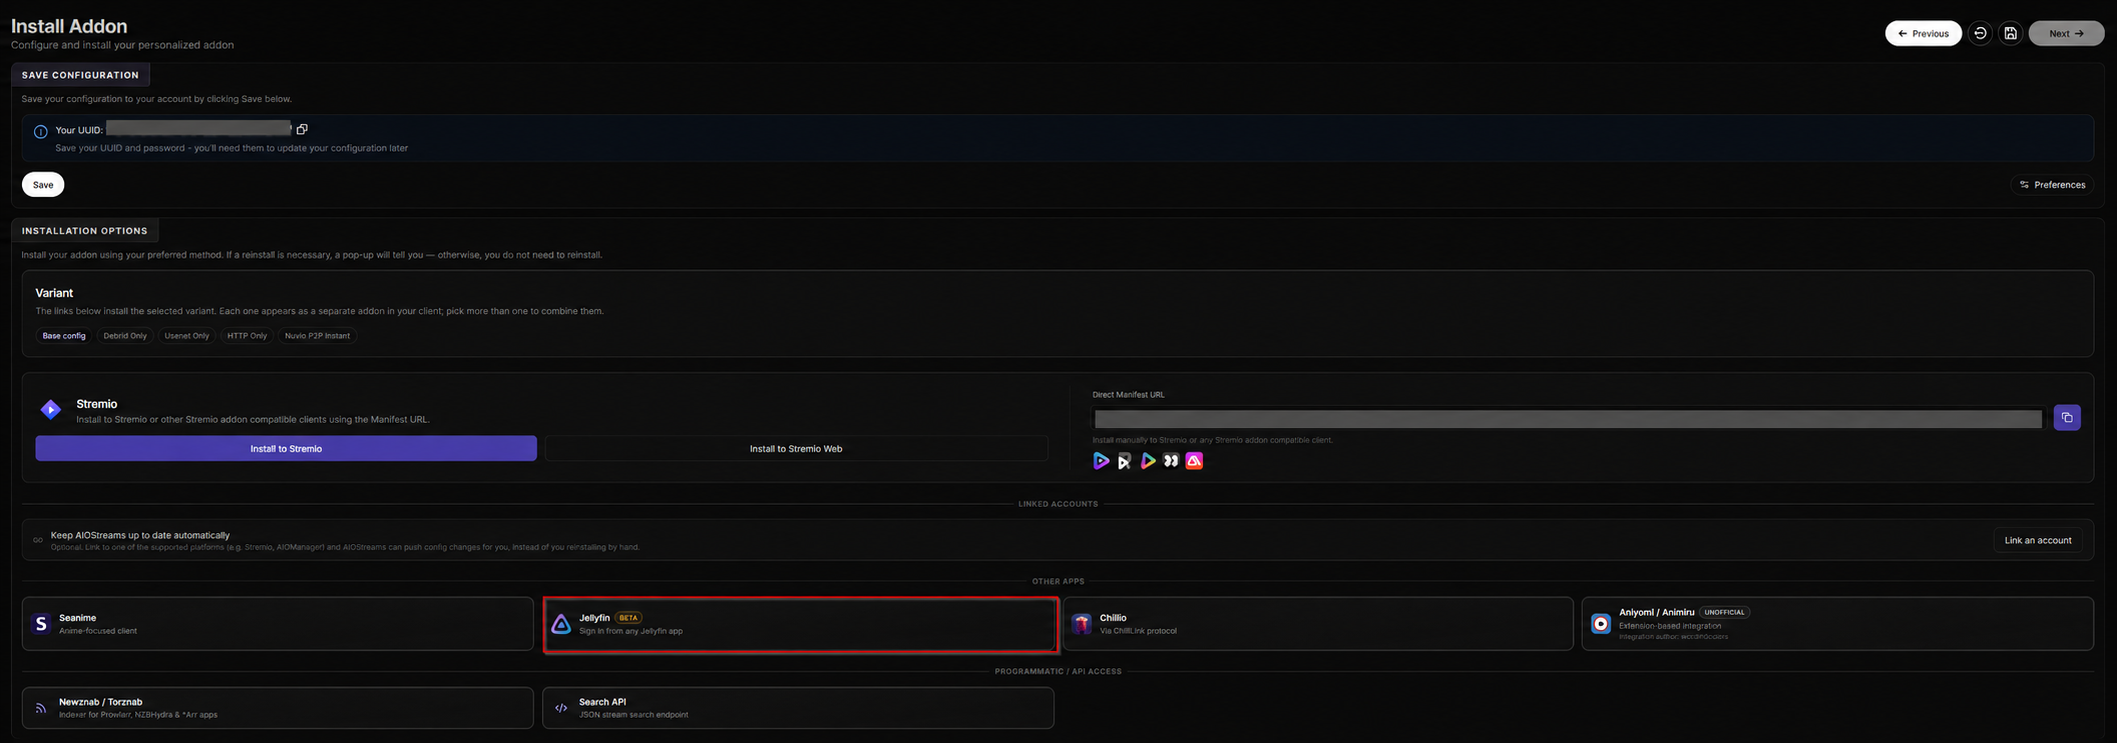Click the floppy disk save icon
Viewport: 2117px width, 743px height.
pos(2010,33)
